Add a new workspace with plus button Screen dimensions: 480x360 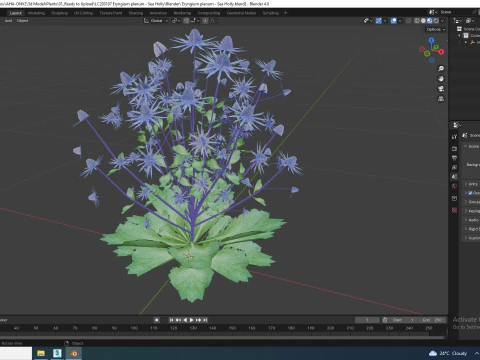pos(285,13)
